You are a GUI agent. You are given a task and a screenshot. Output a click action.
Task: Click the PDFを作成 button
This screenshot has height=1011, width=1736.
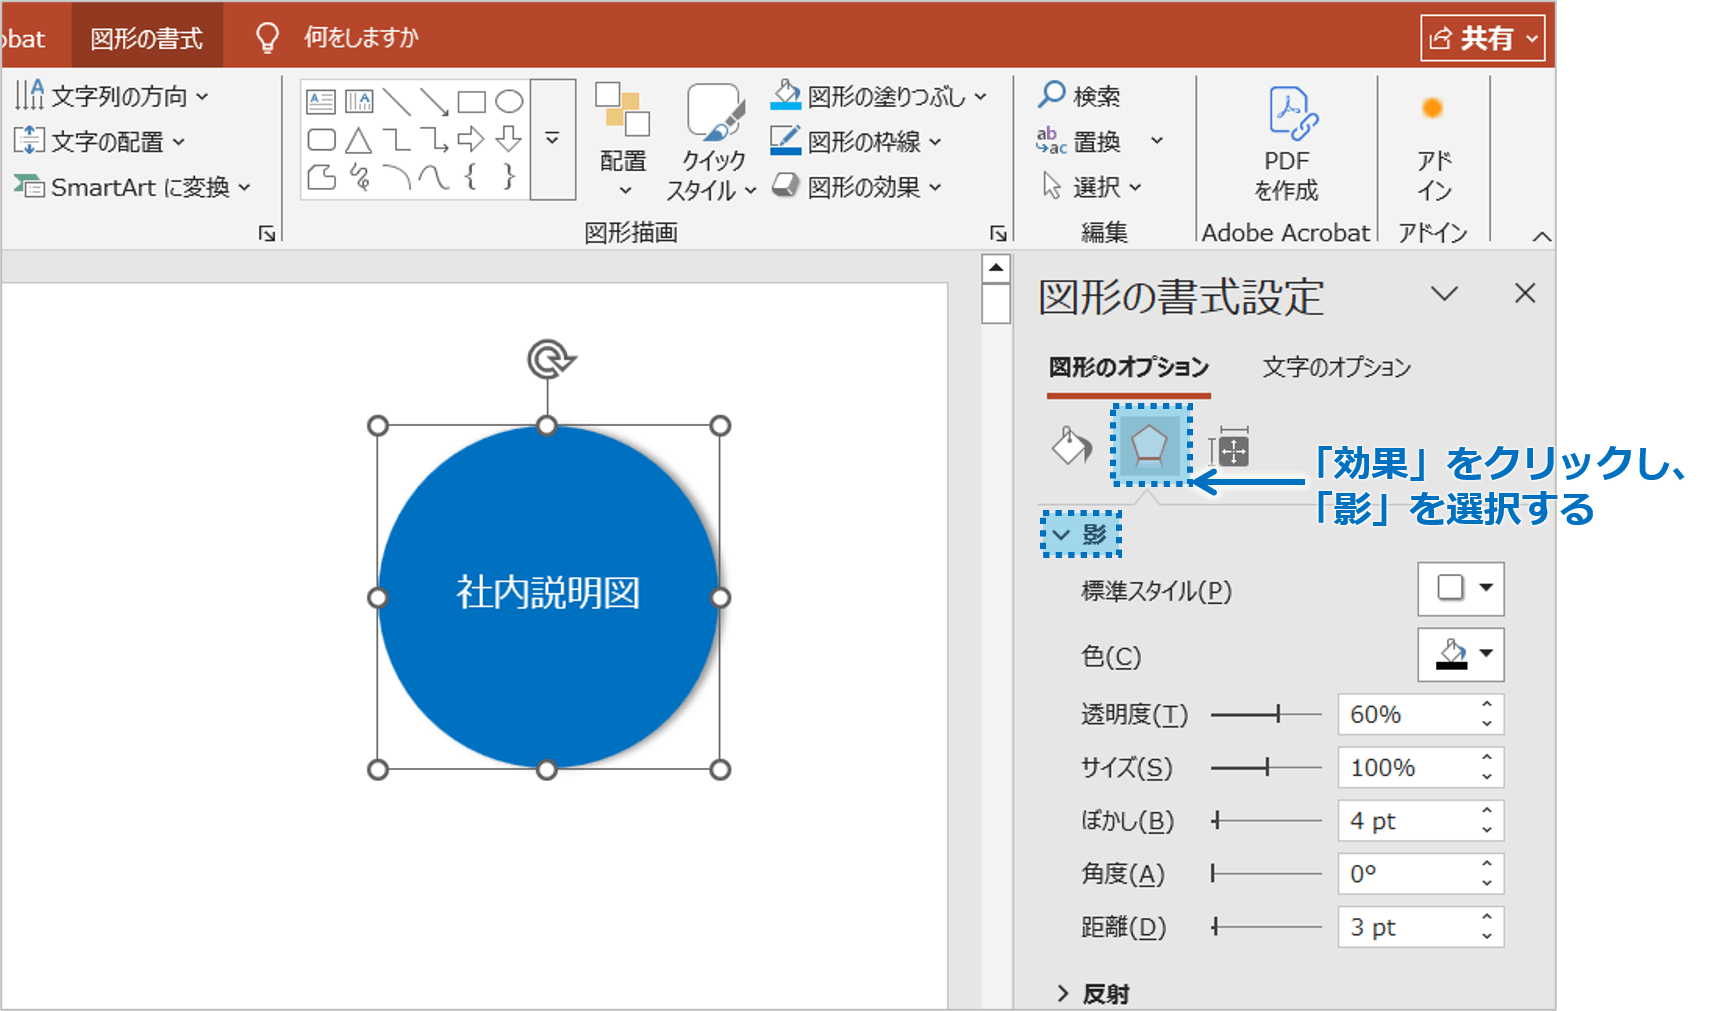[1286, 142]
